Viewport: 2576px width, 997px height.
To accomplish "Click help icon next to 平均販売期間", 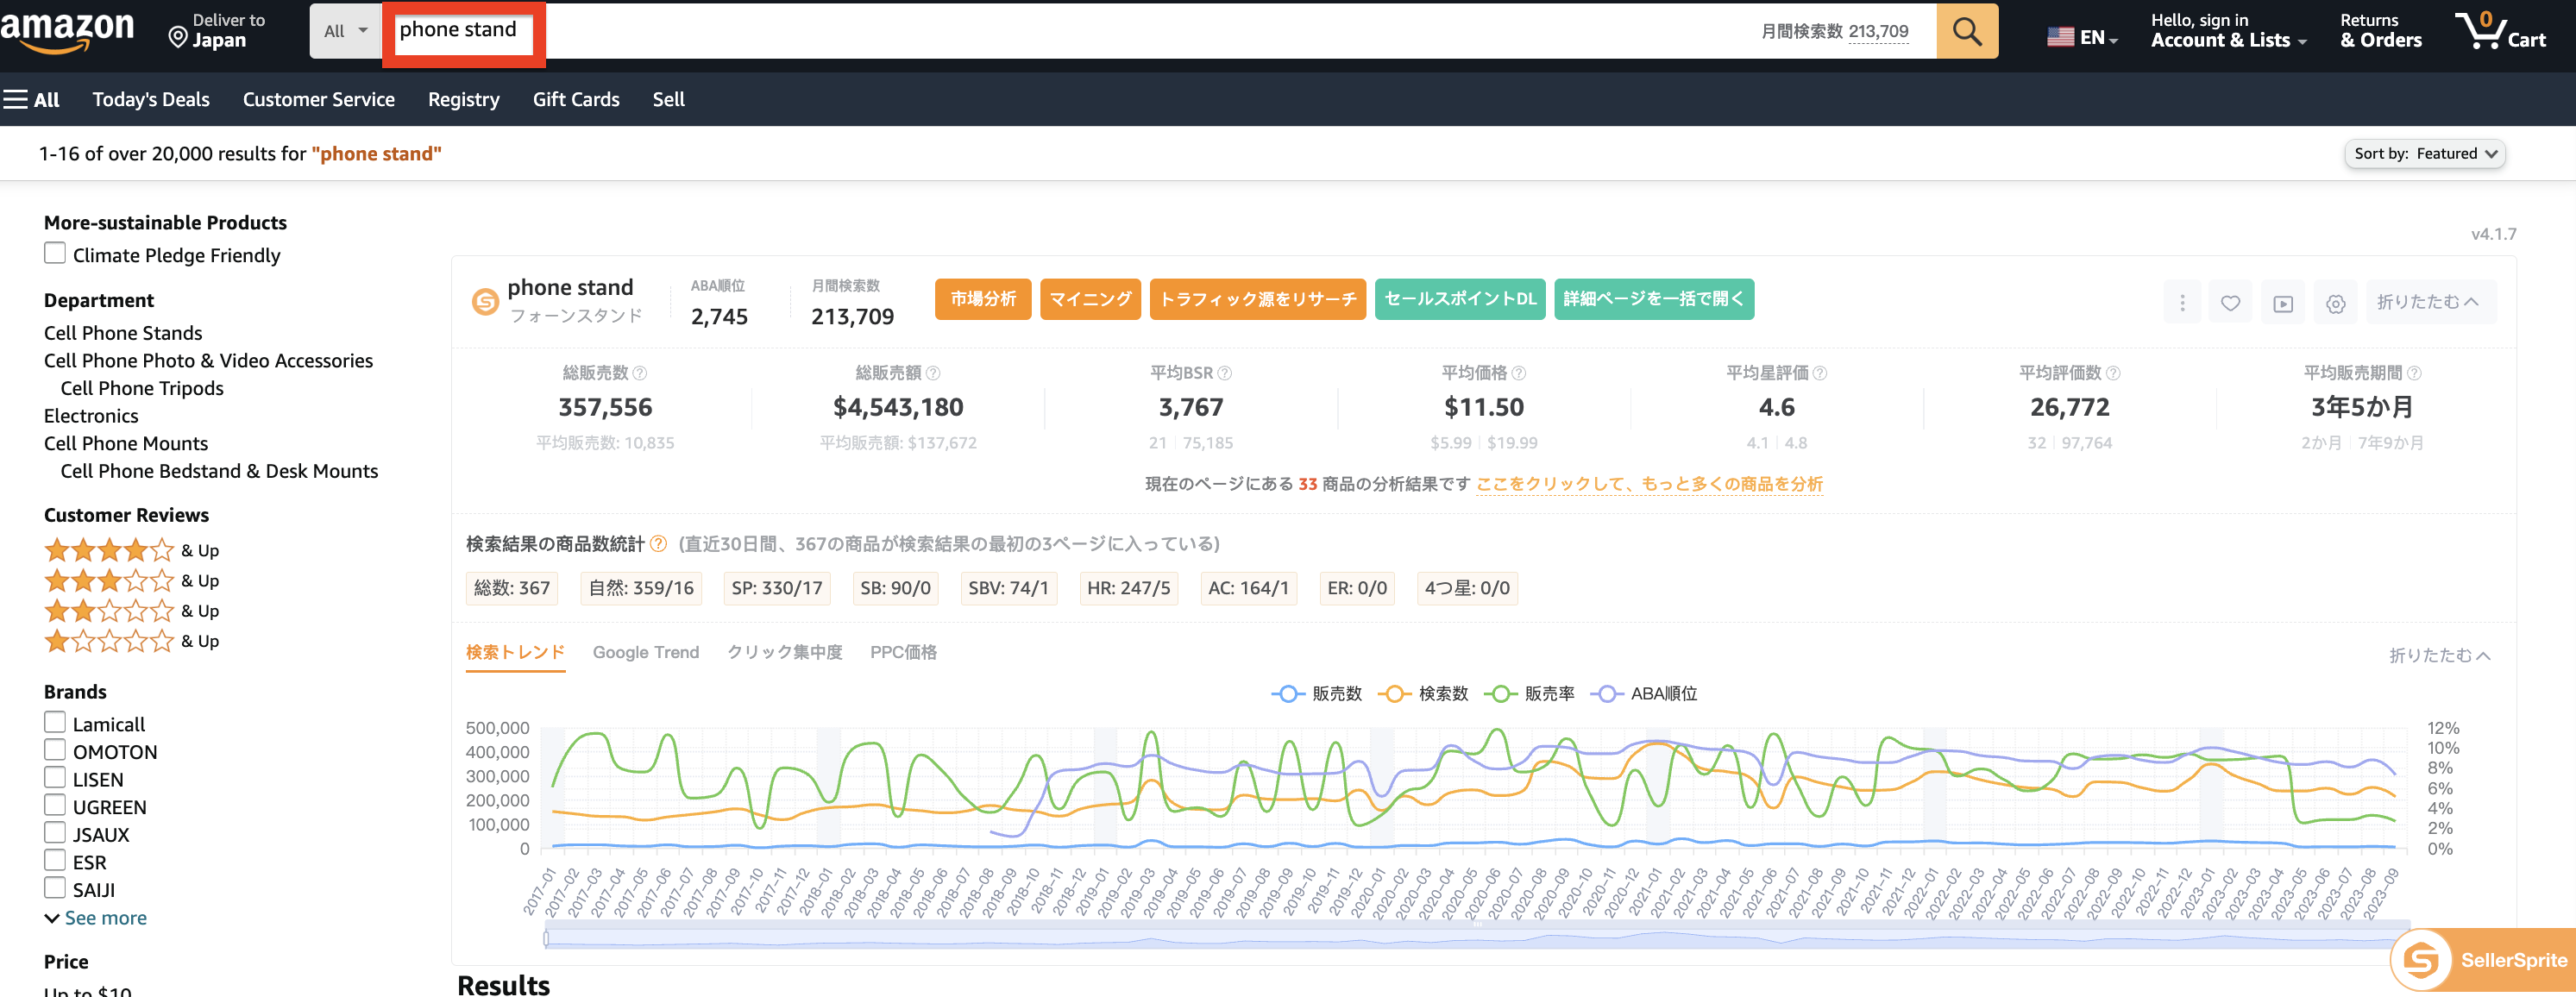I will tap(2414, 373).
